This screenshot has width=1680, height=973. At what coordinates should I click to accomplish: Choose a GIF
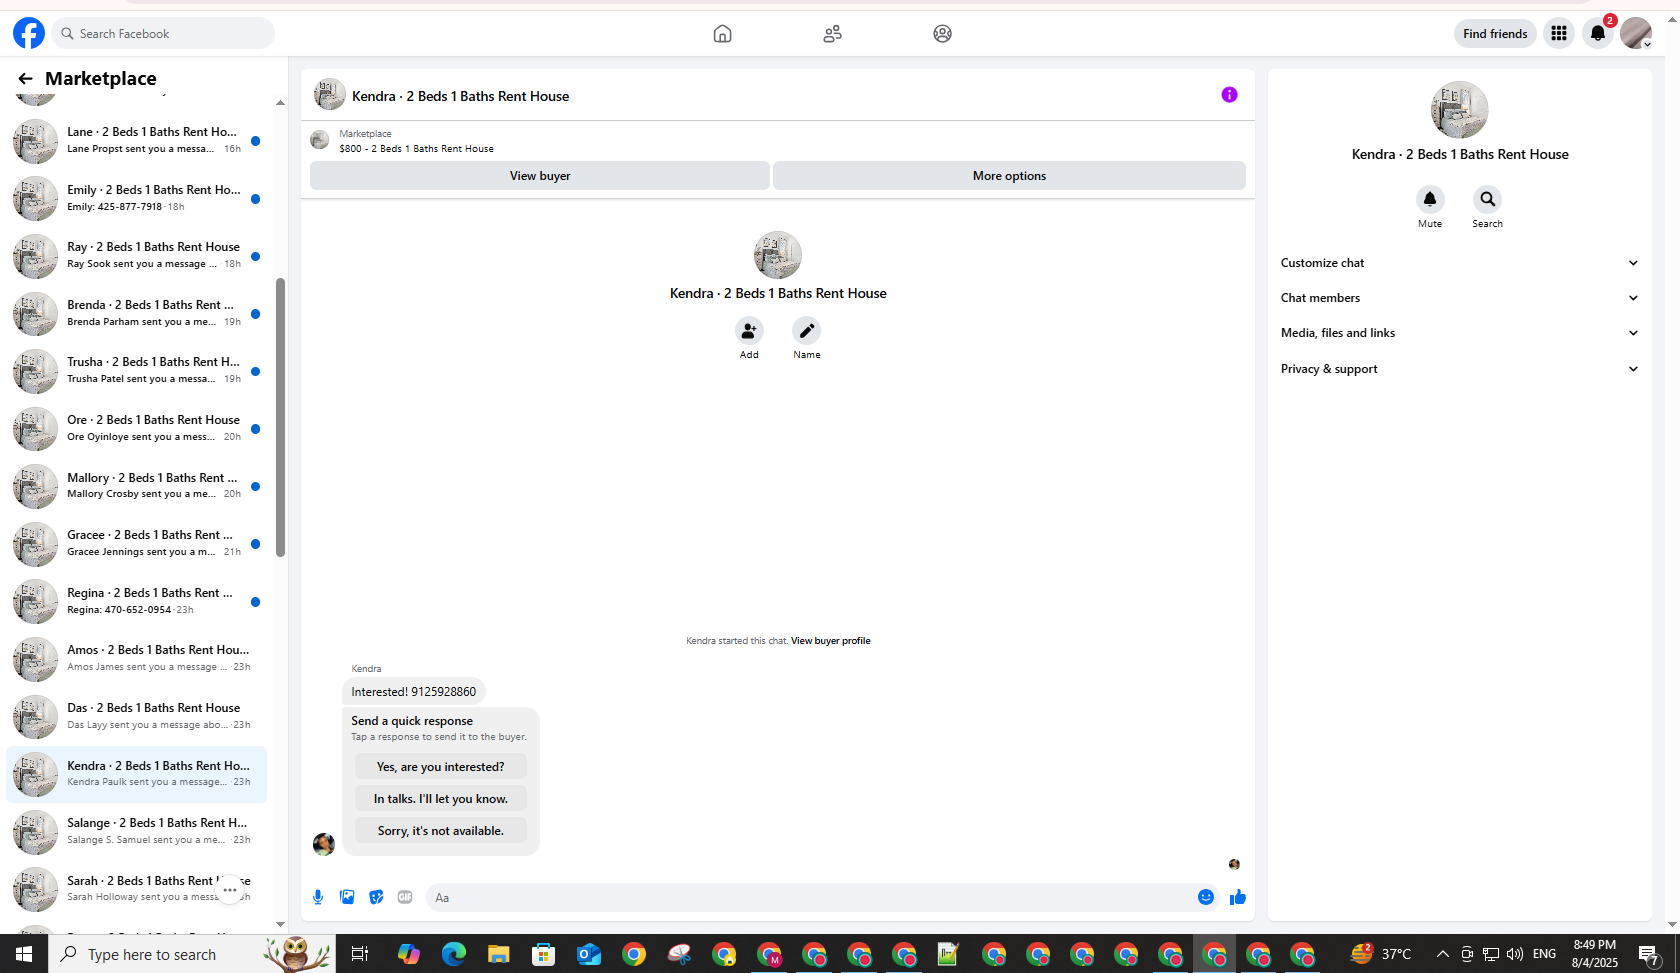click(x=405, y=897)
